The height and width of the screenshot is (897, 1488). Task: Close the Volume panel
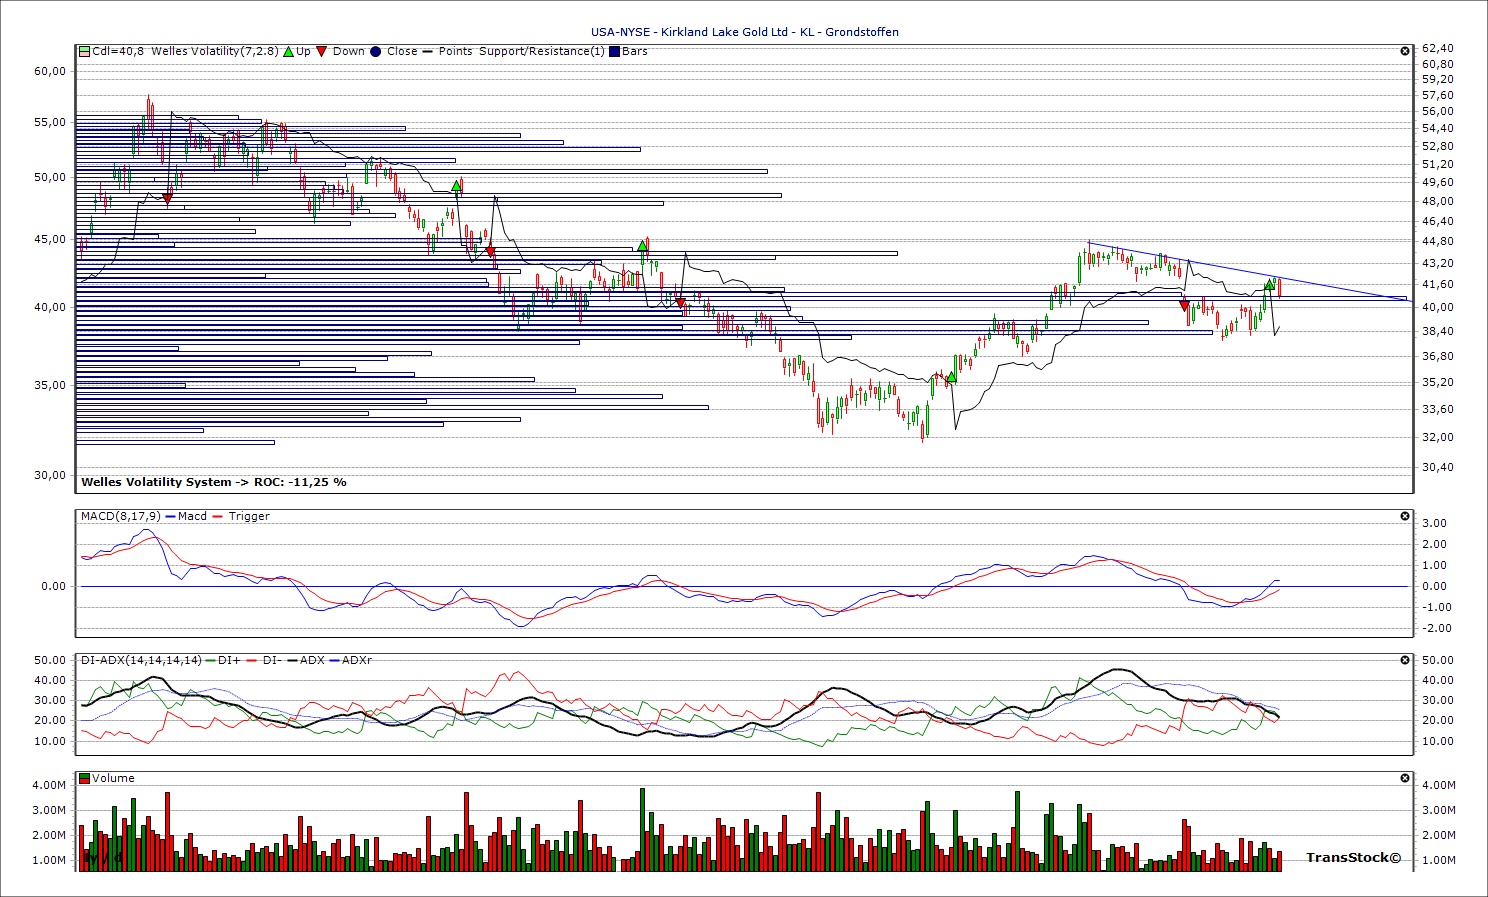click(x=1405, y=778)
